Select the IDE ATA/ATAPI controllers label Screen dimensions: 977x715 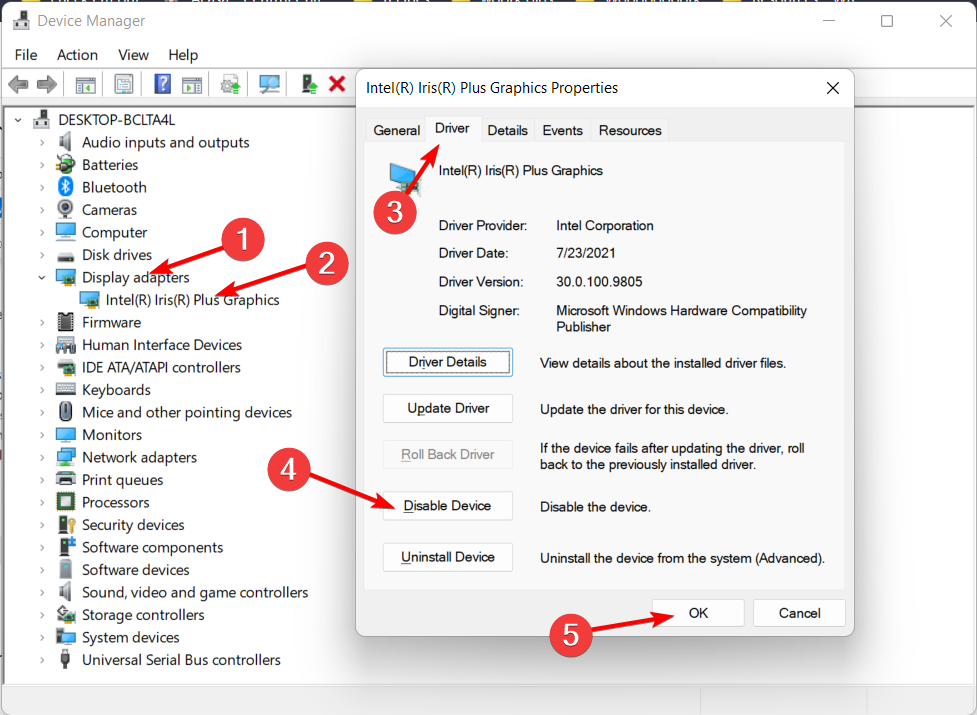(x=161, y=367)
